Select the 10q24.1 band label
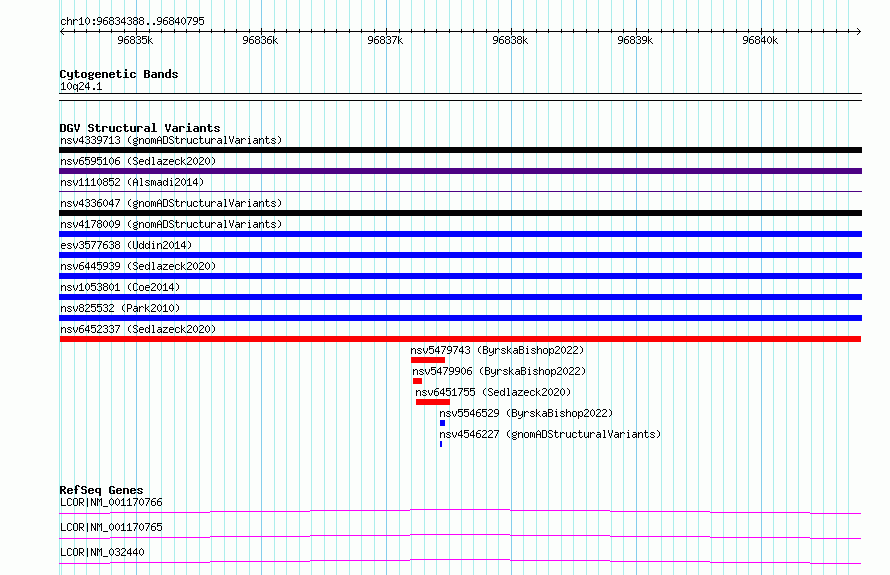The height and width of the screenshot is (575, 890). 81,86
